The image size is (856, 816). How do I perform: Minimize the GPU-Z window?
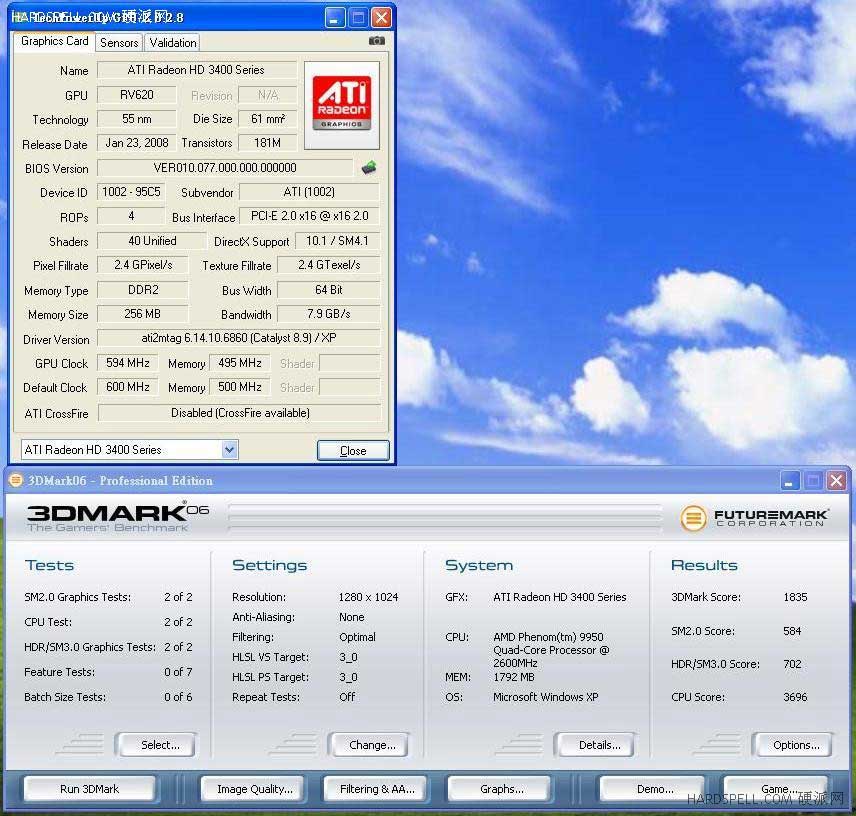[335, 17]
